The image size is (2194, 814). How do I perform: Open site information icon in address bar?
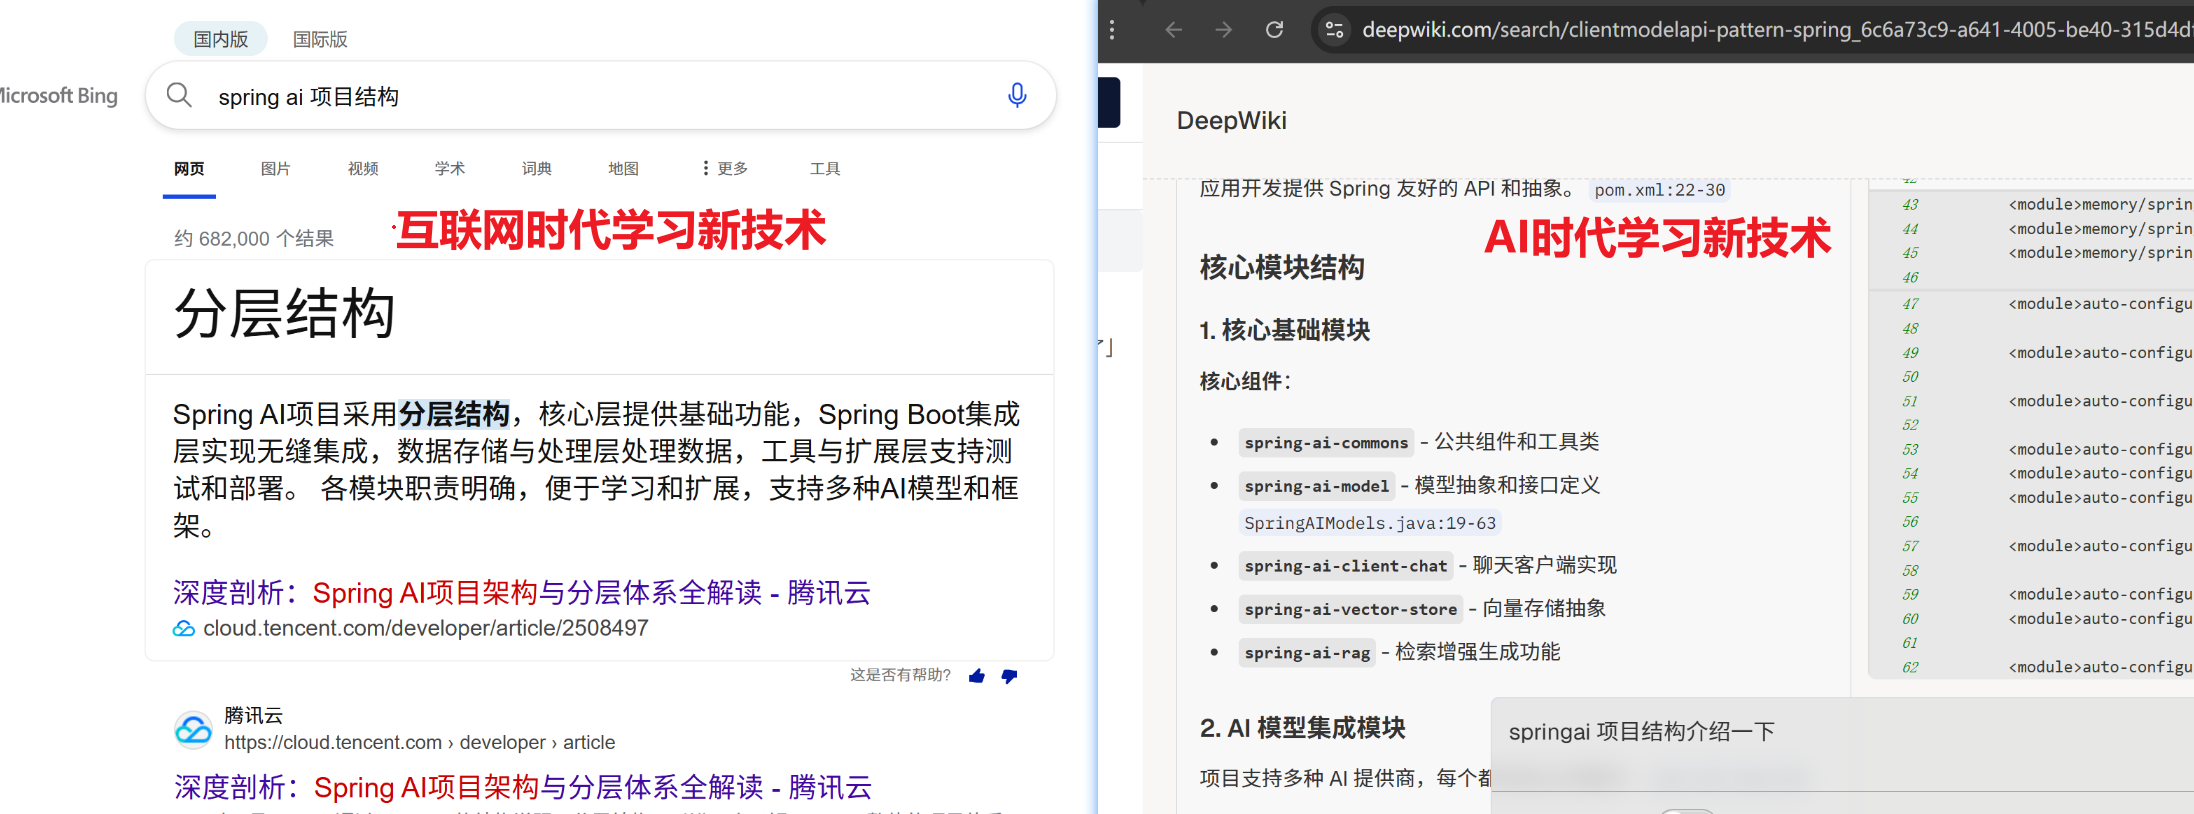pyautogui.click(x=1334, y=30)
